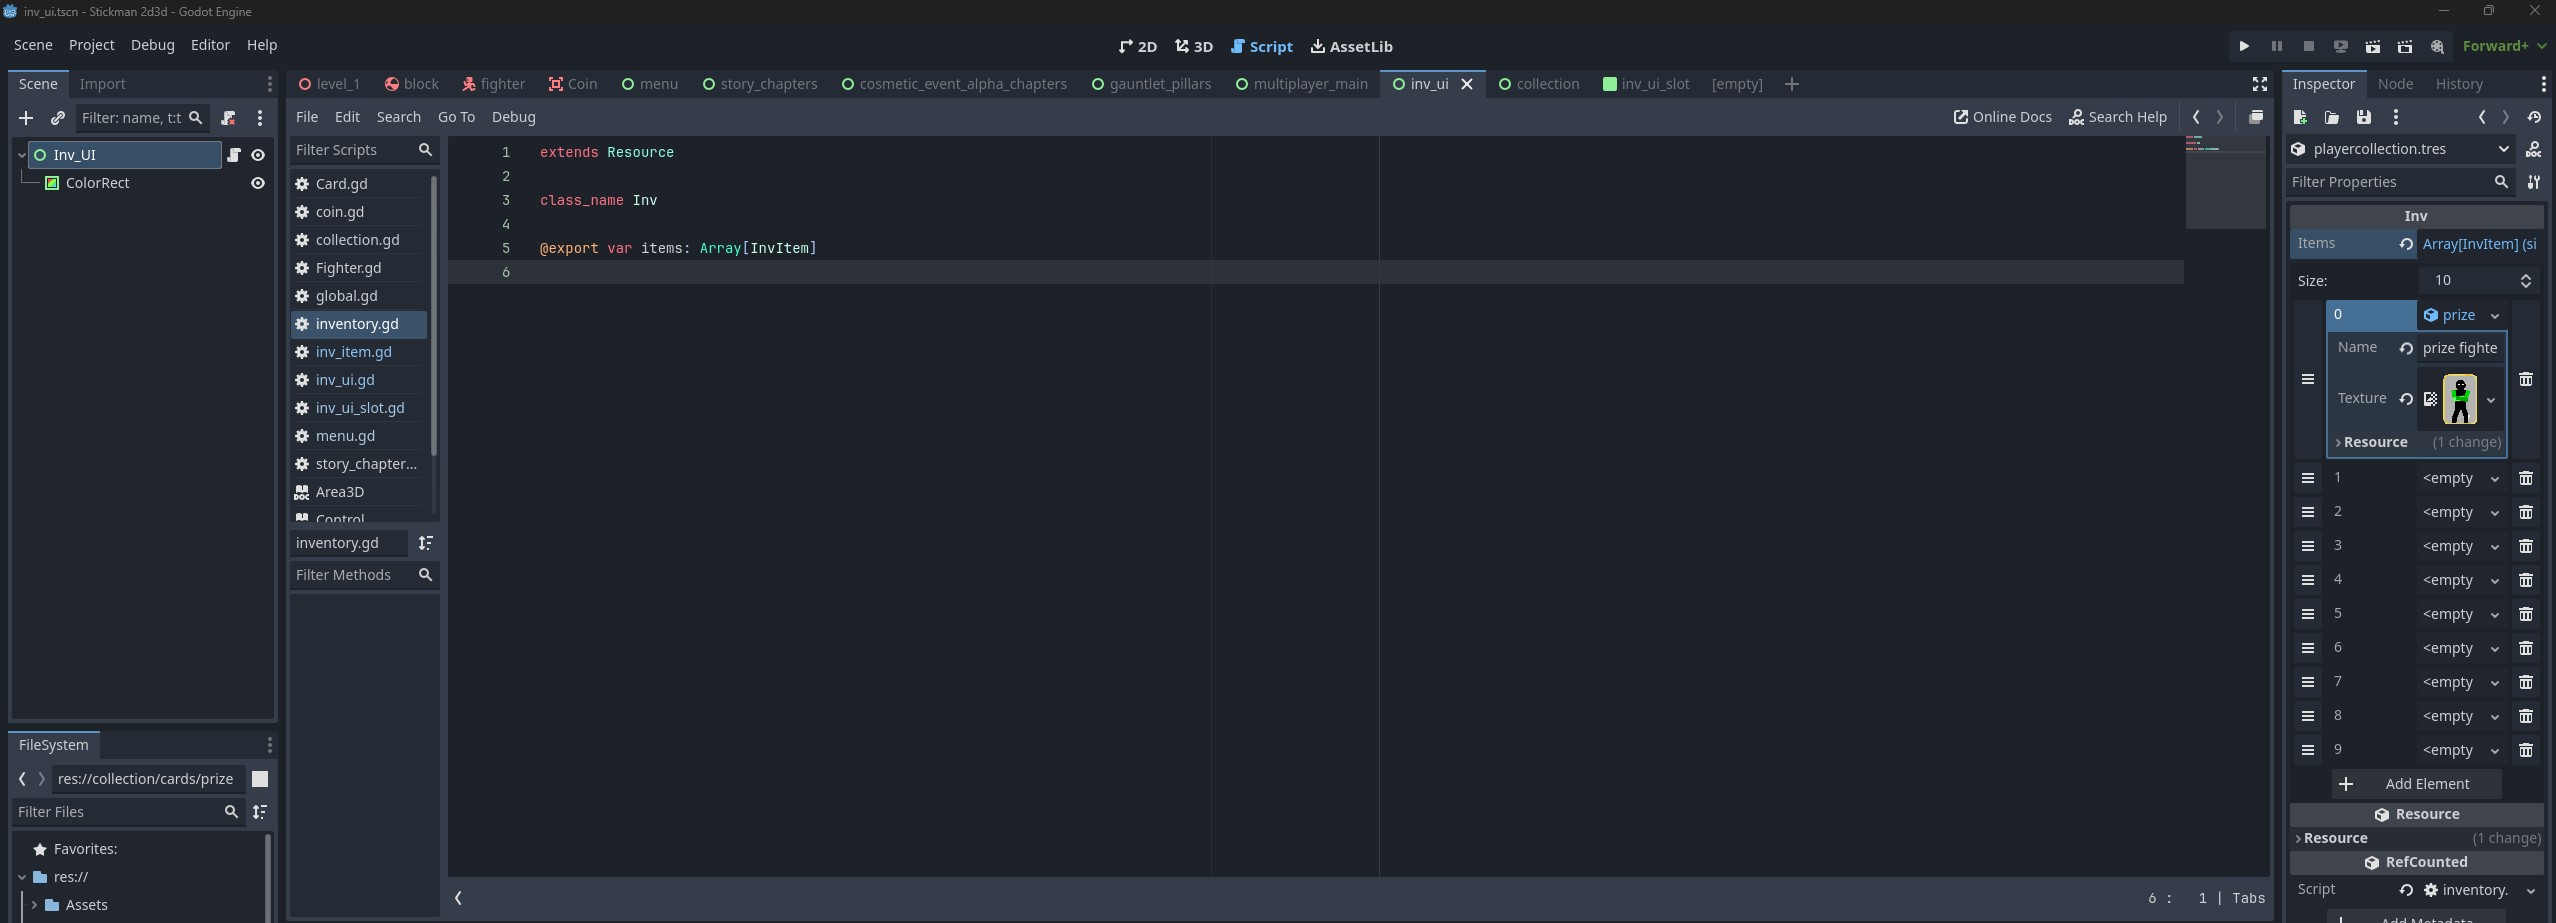Viewport: 2556px width, 923px height.
Task: Switch to the collection scene tab
Action: [x=1538, y=84]
